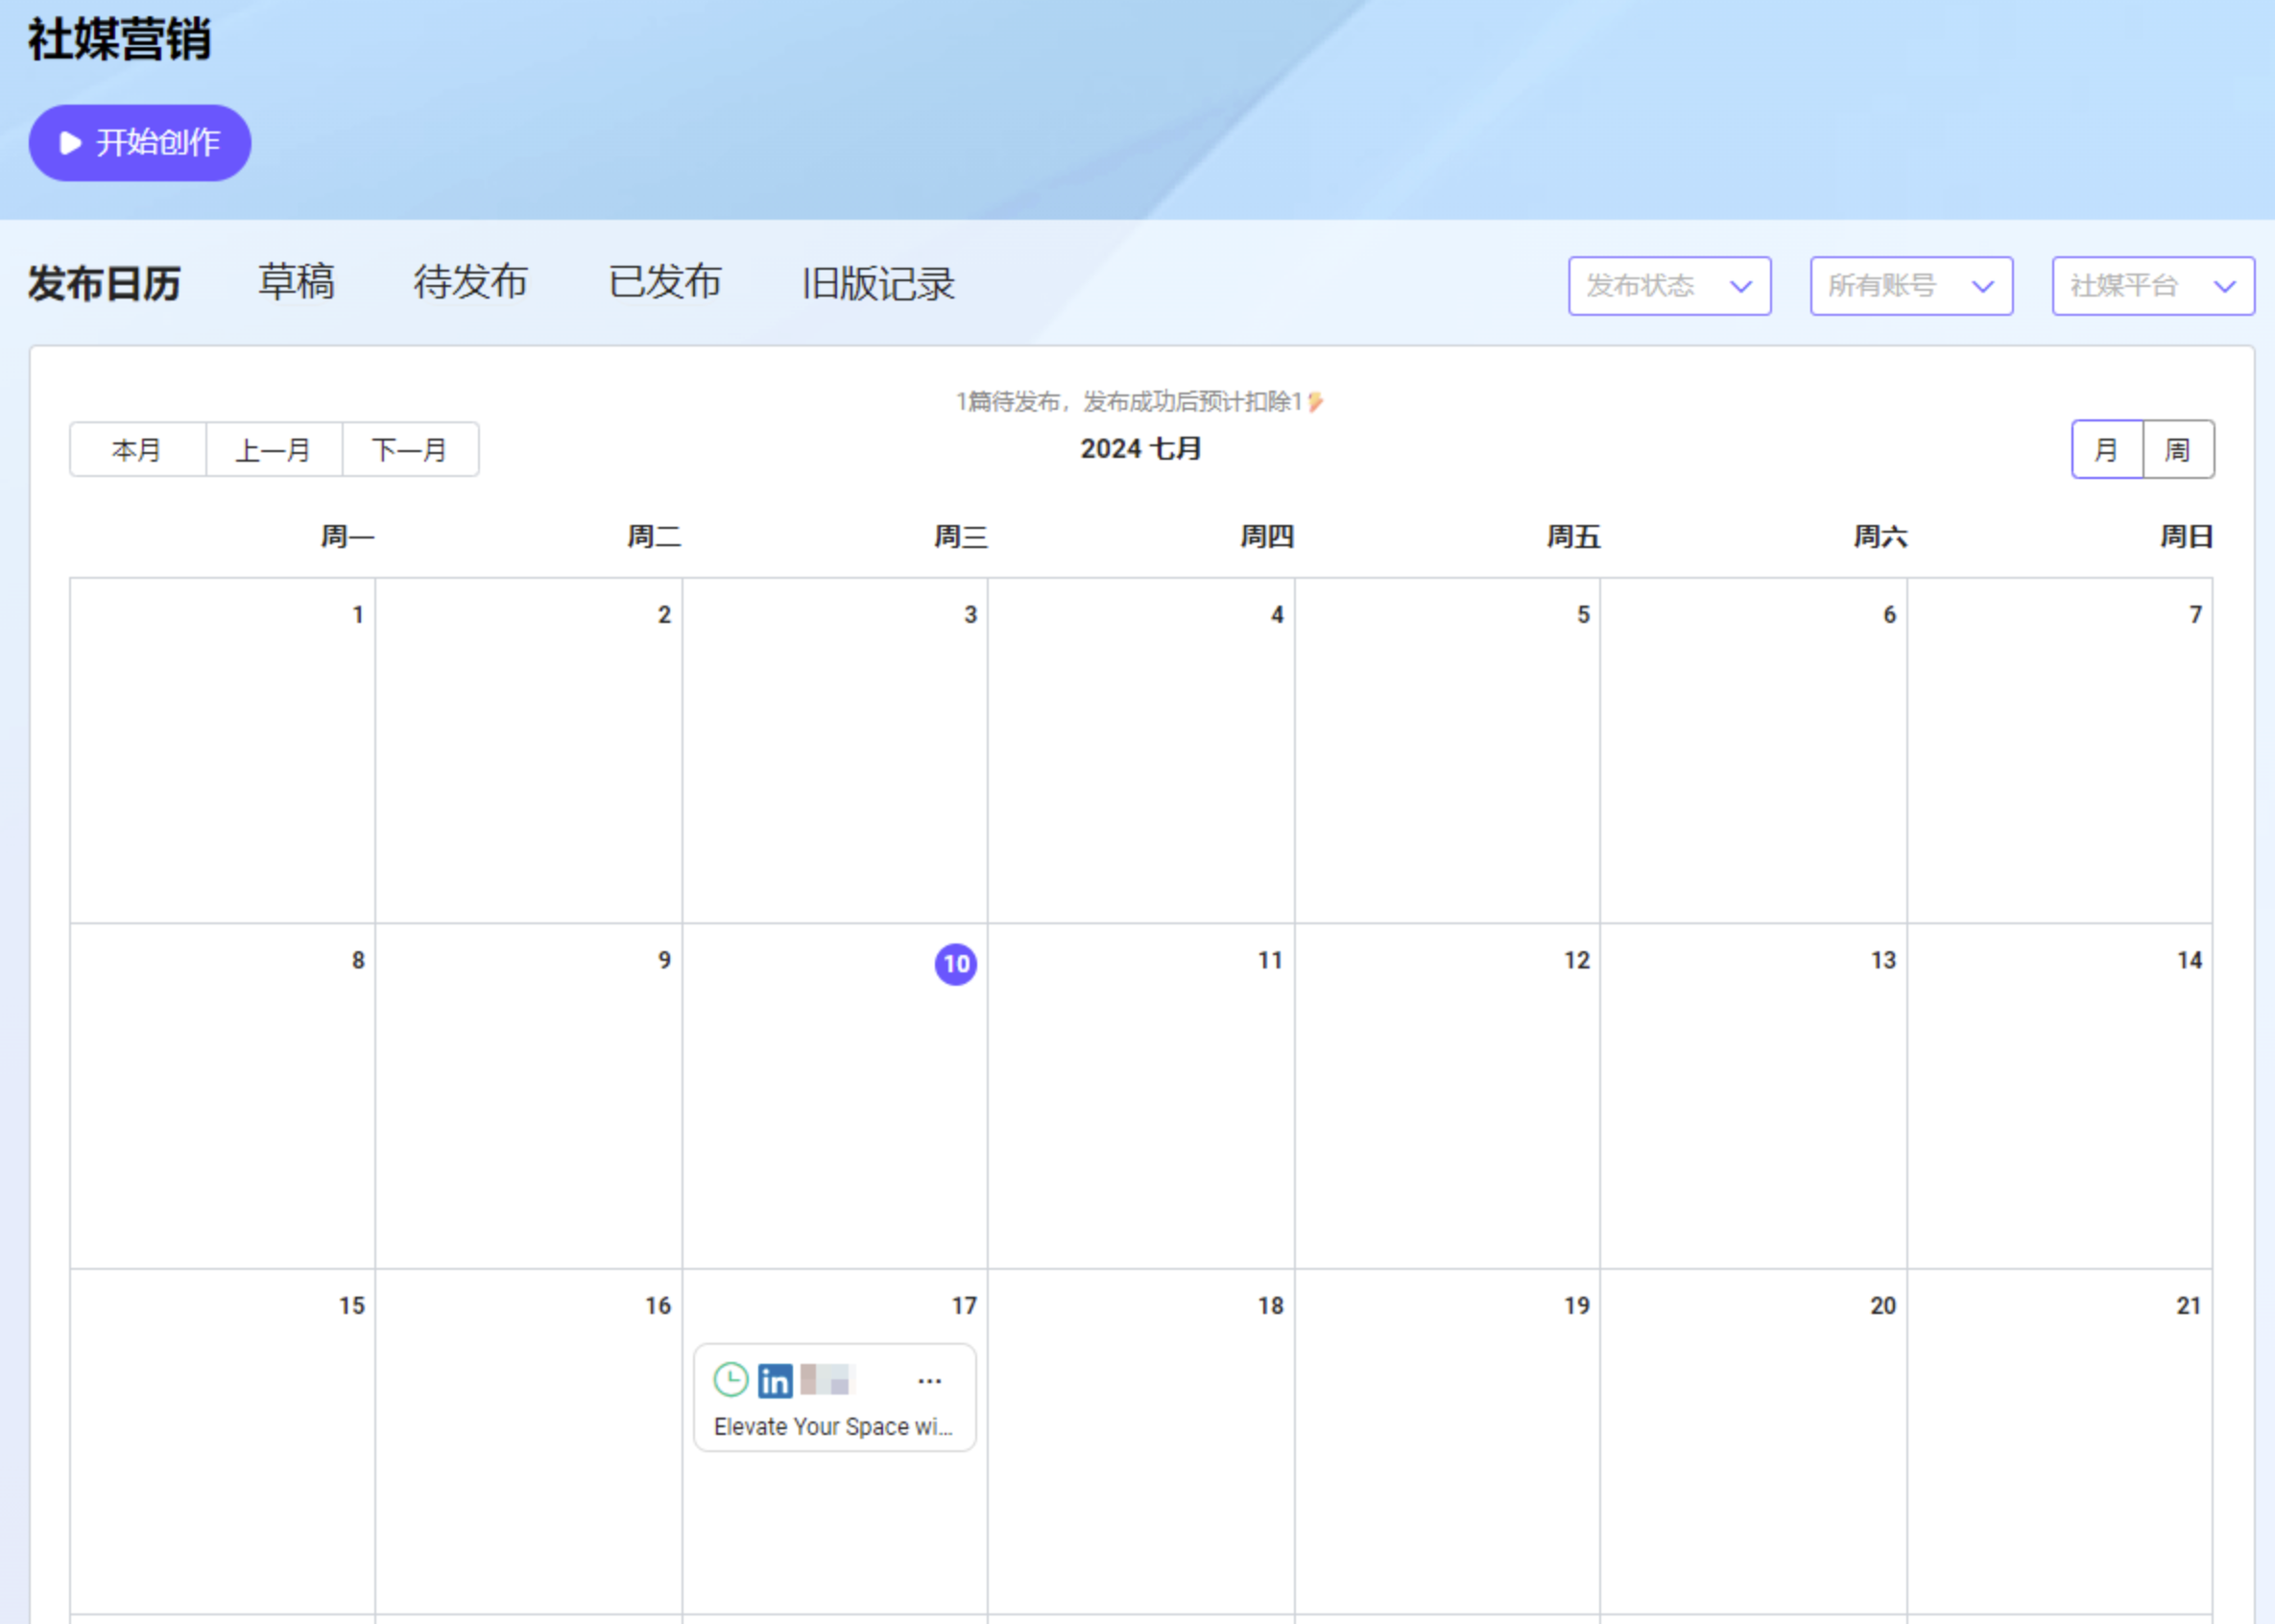Switch calendar to 周 week view
This screenshot has height=1624, width=2275.
2178,450
